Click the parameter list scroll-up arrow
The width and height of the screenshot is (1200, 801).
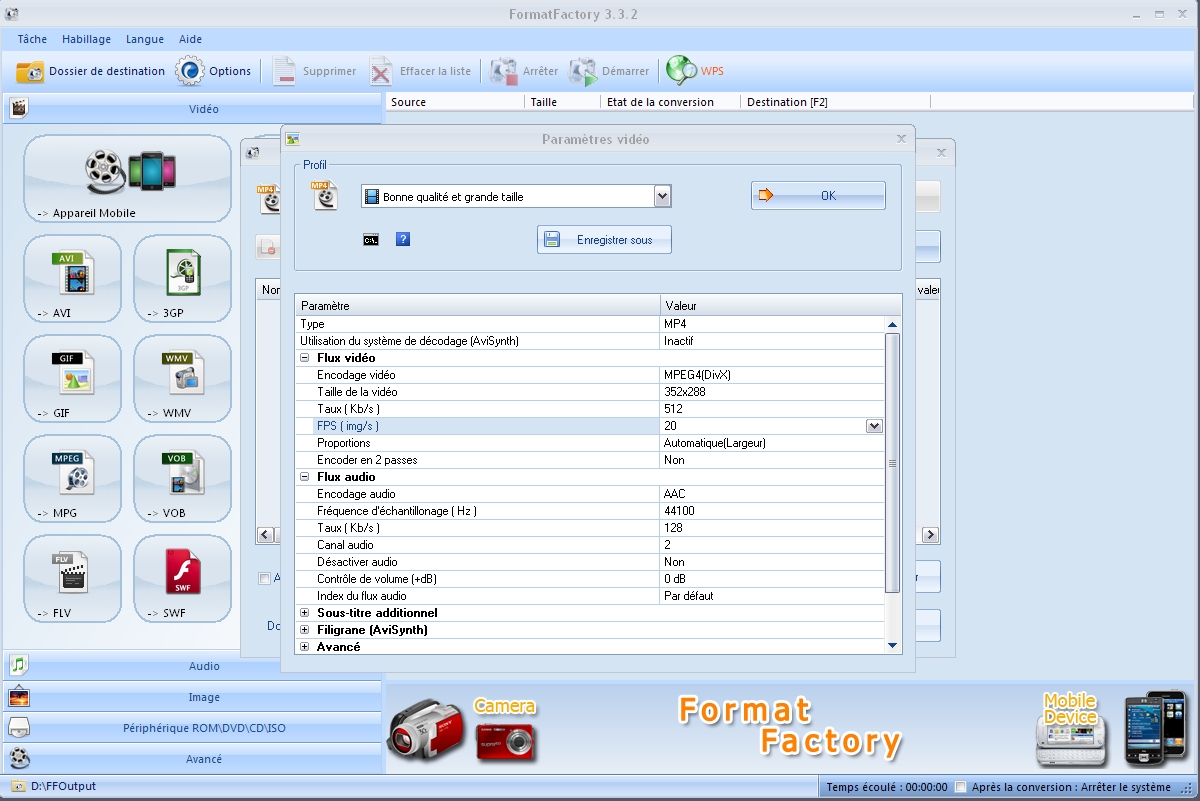click(893, 325)
